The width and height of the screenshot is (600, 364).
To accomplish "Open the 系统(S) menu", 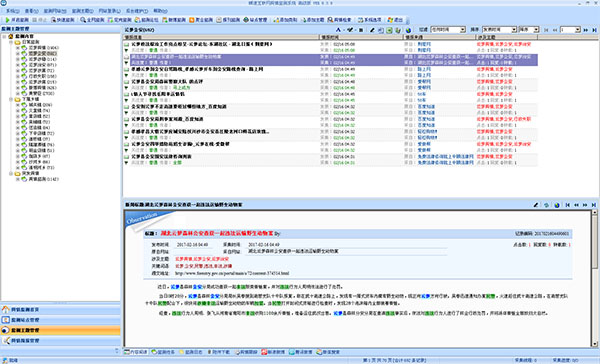I will (13, 11).
